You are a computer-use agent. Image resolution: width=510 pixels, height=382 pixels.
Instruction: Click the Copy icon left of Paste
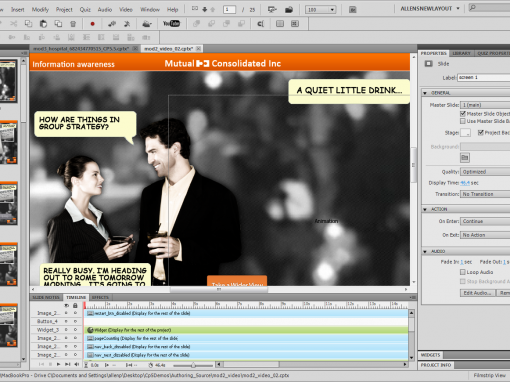pos(29,24)
